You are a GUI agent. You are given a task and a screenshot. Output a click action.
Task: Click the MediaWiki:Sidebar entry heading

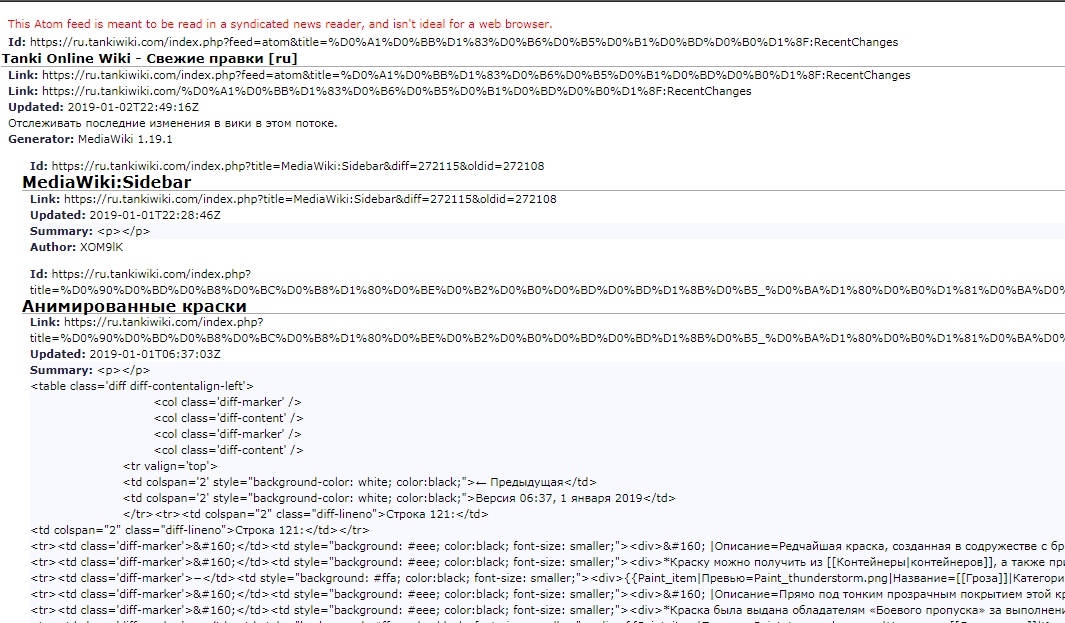coord(106,182)
